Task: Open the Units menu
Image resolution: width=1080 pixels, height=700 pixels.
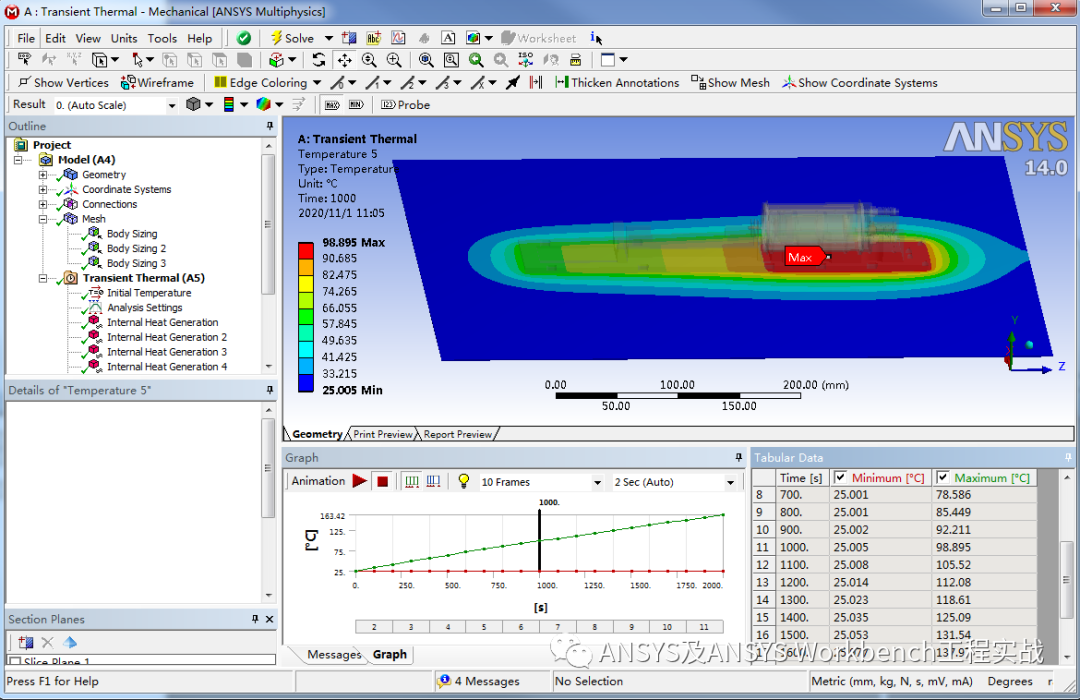Action: tap(124, 39)
